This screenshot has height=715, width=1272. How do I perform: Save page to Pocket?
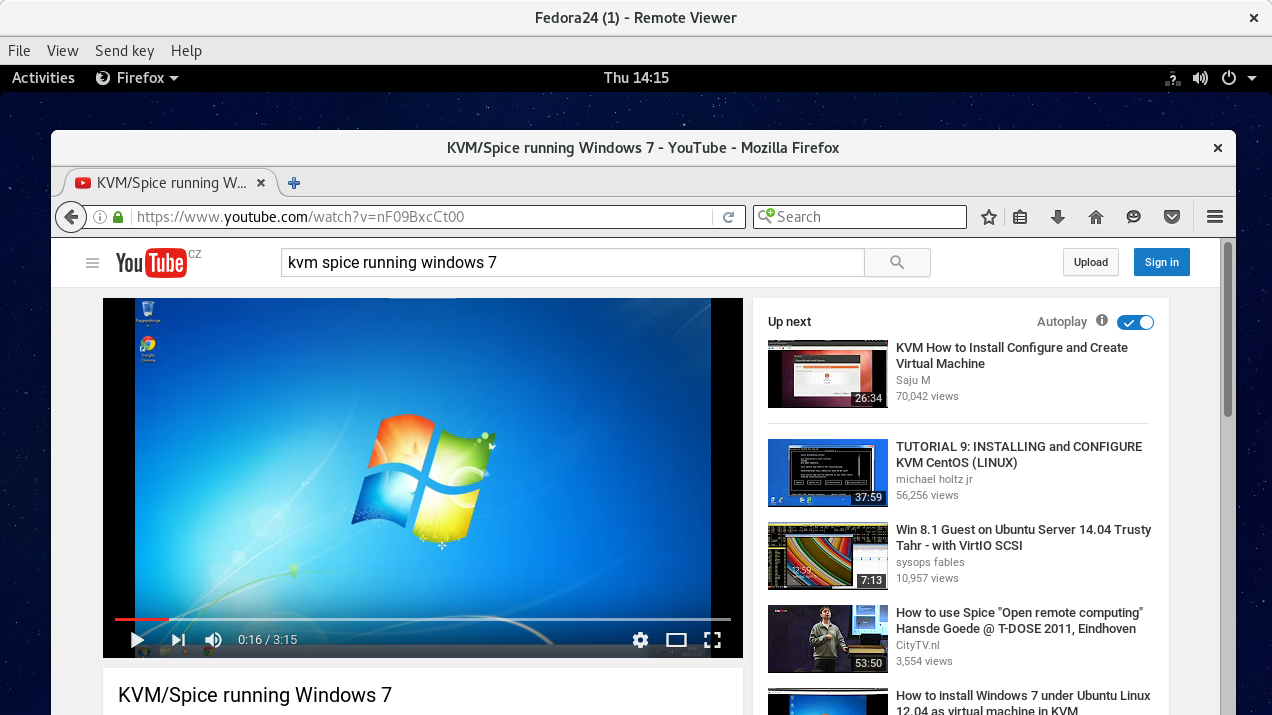(1172, 217)
